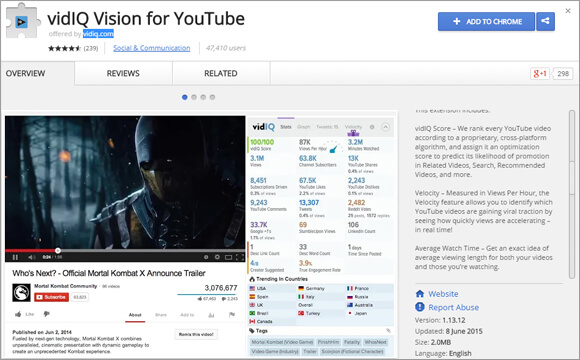Image resolution: width=580 pixels, height=360 pixels.
Task: Close the extension details dialog
Action: coord(568,11)
